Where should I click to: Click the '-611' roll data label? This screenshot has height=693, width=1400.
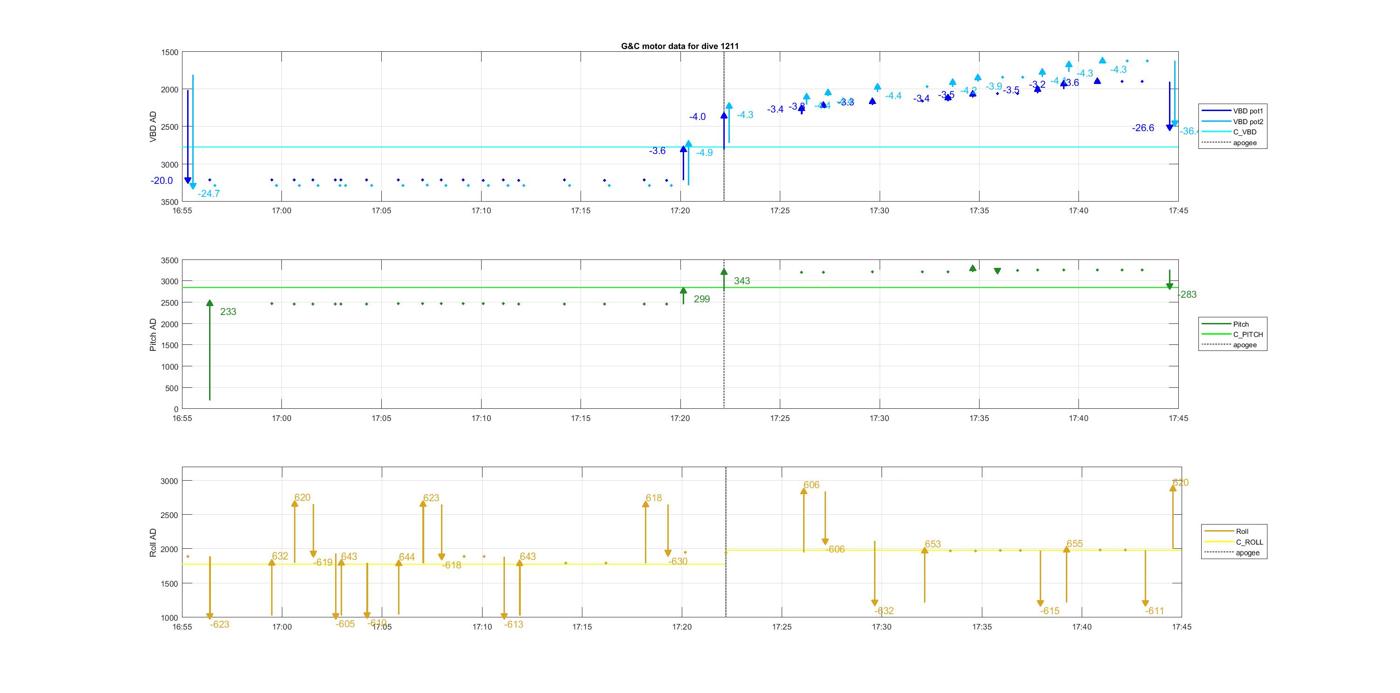[1154, 611]
